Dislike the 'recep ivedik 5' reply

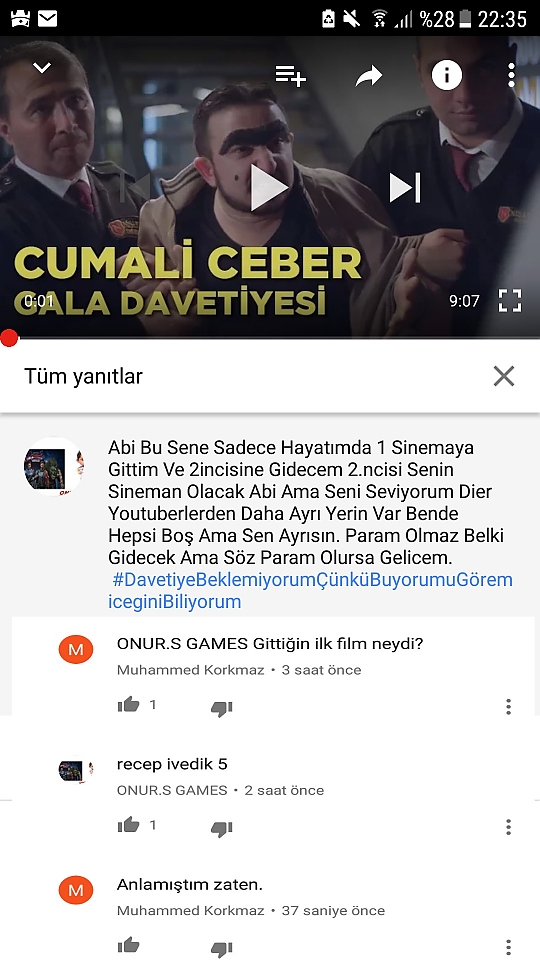(x=222, y=829)
